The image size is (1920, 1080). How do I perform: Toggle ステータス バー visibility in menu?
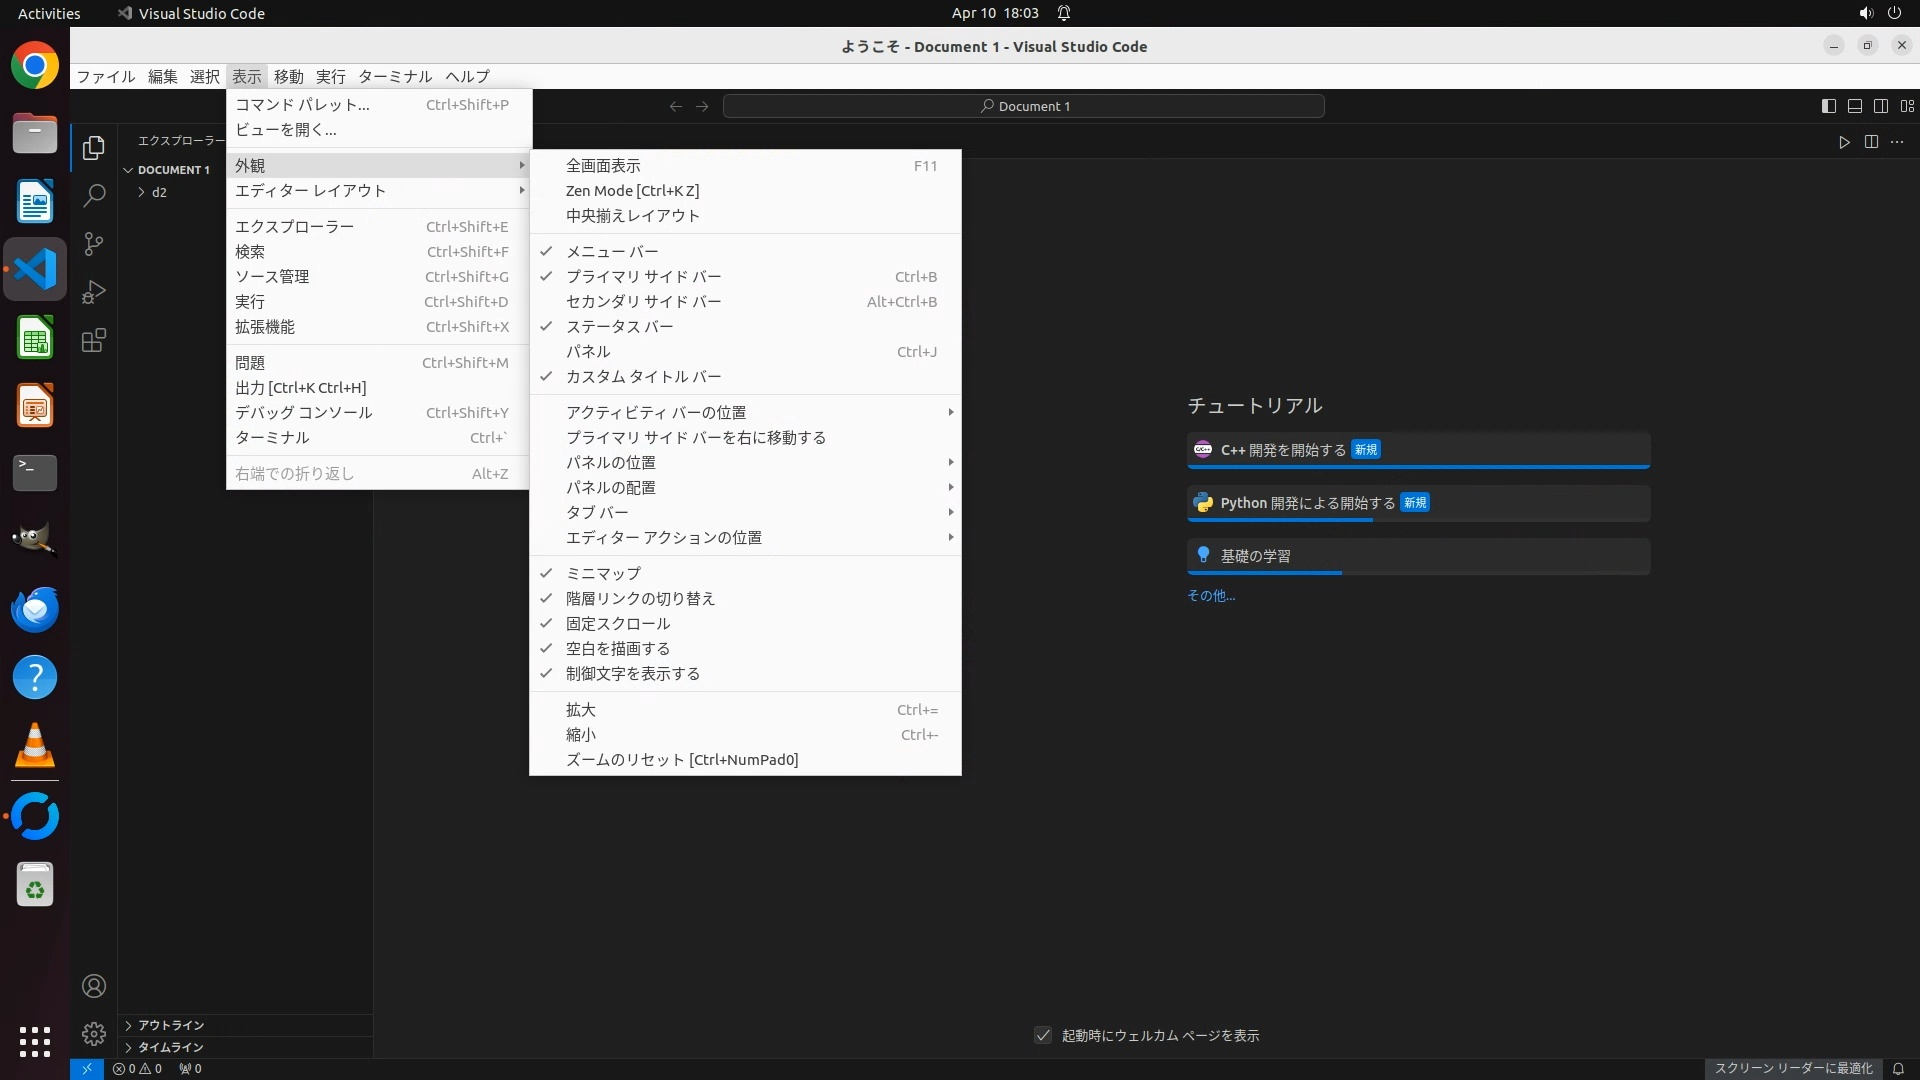(619, 326)
